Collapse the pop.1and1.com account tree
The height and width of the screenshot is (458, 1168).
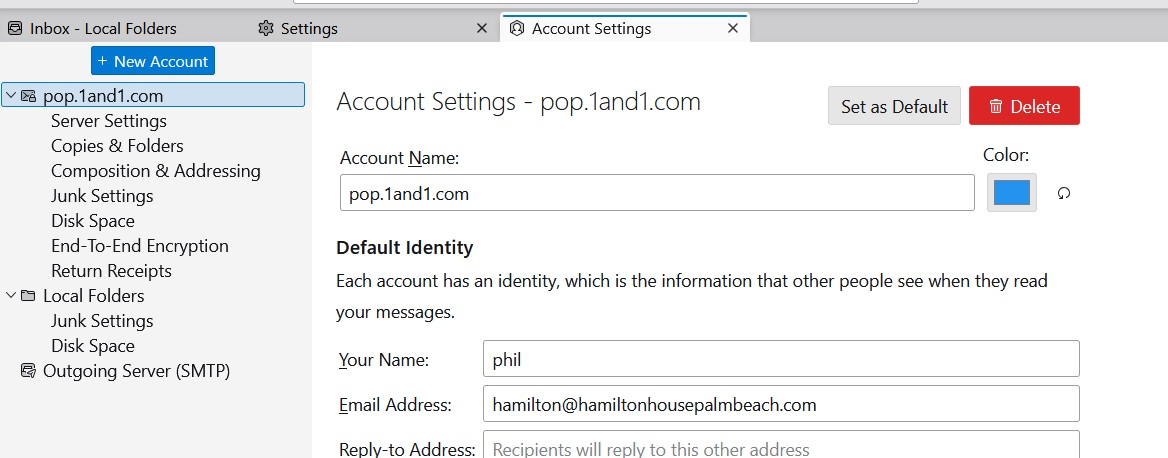(x=10, y=96)
